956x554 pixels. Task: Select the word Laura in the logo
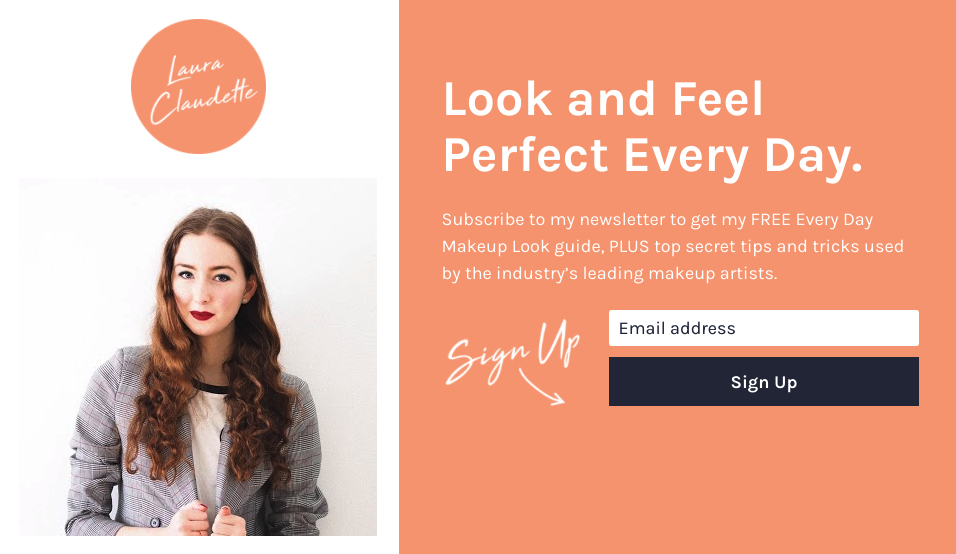point(196,69)
